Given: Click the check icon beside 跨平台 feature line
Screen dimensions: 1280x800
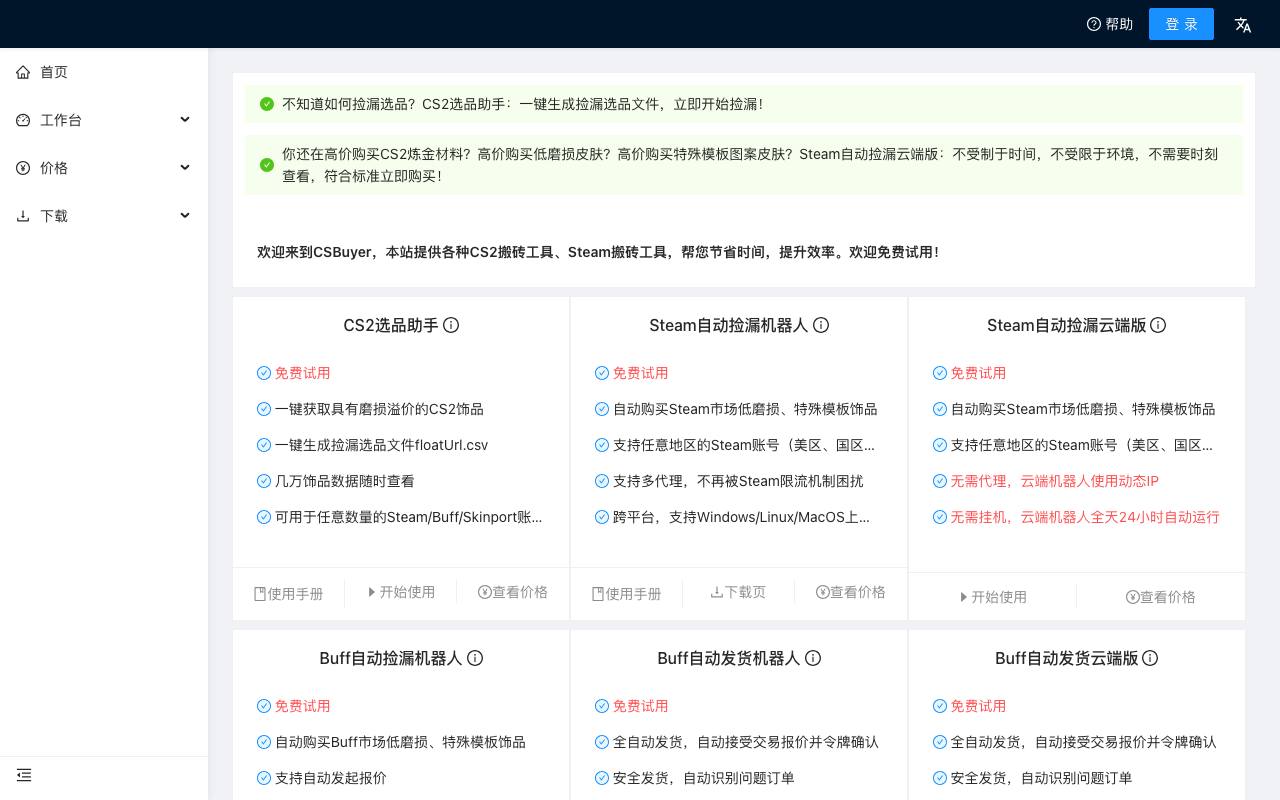Looking at the screenshot, I should (x=602, y=517).
